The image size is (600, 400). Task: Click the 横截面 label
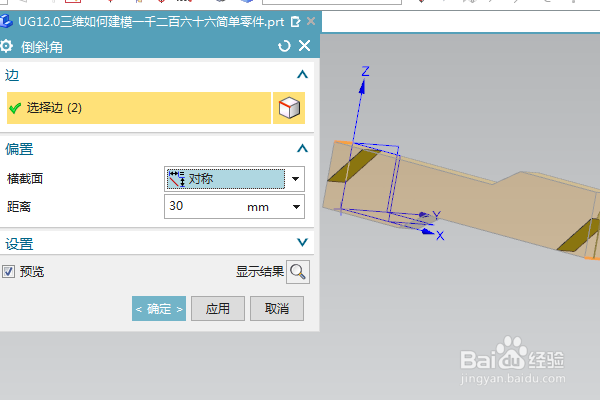click(25, 179)
